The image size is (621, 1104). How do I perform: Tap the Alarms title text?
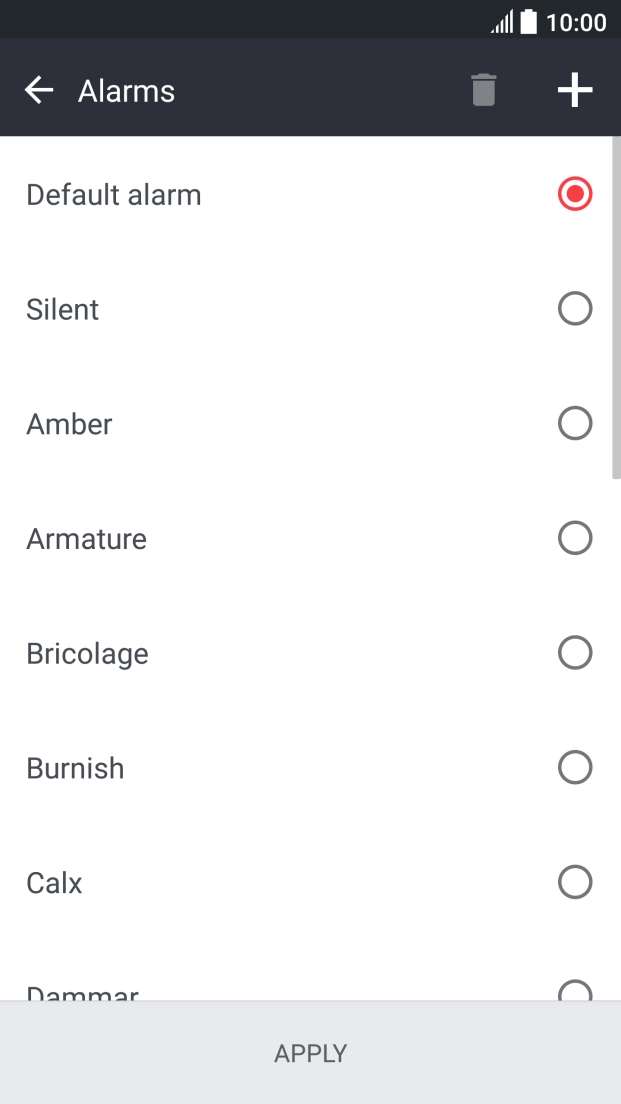[x=126, y=91]
